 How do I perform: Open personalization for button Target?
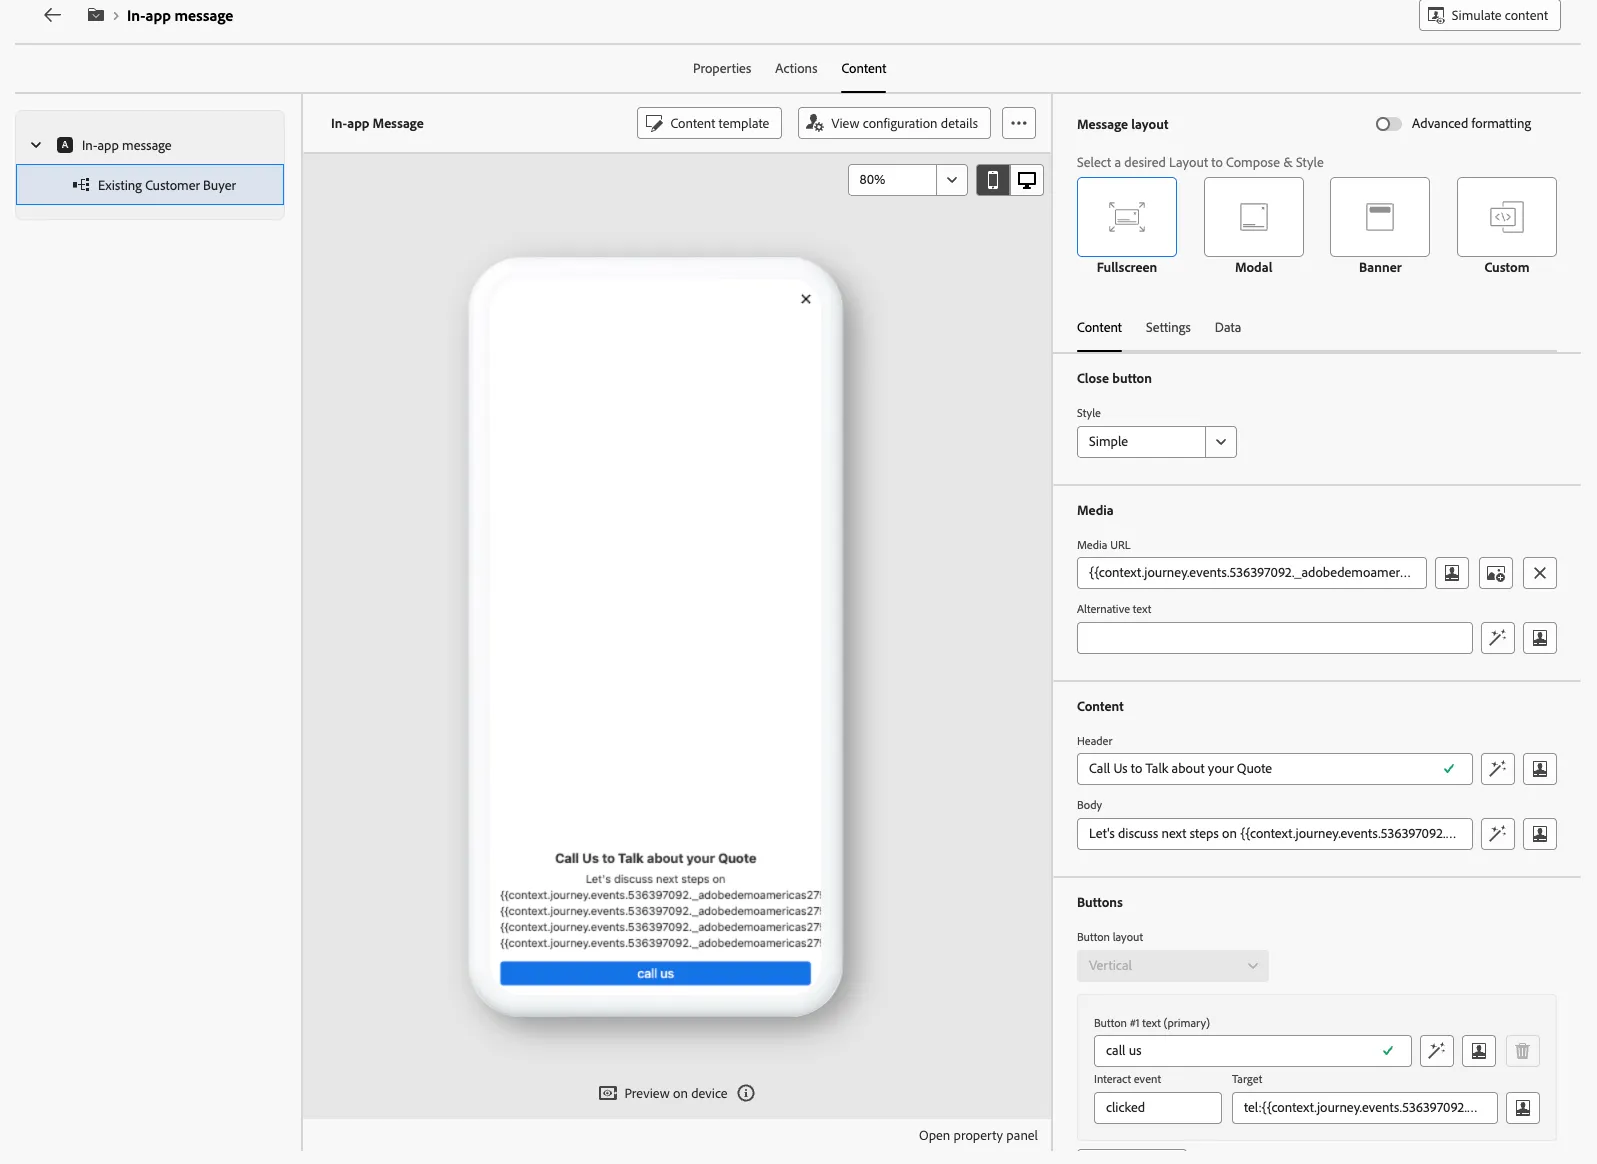click(1523, 1108)
